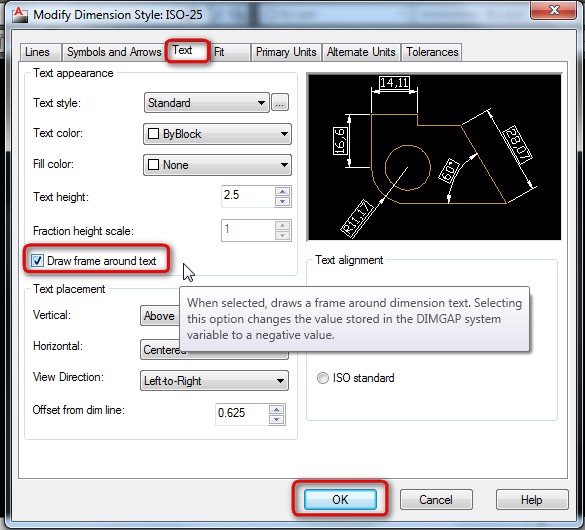The image size is (585, 530).
Task: Confirm changes with the OK button
Action: [x=340, y=499]
